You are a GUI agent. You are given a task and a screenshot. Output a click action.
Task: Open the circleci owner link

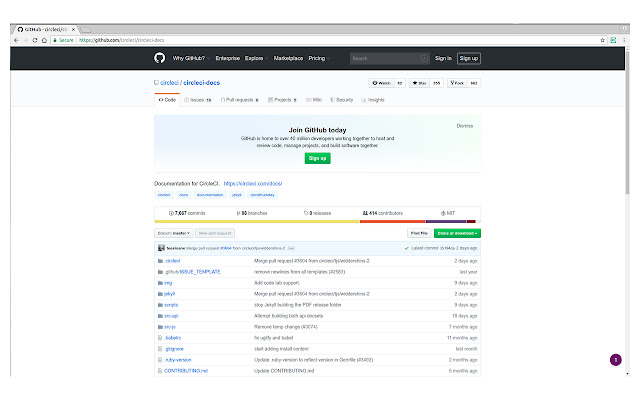(169, 82)
